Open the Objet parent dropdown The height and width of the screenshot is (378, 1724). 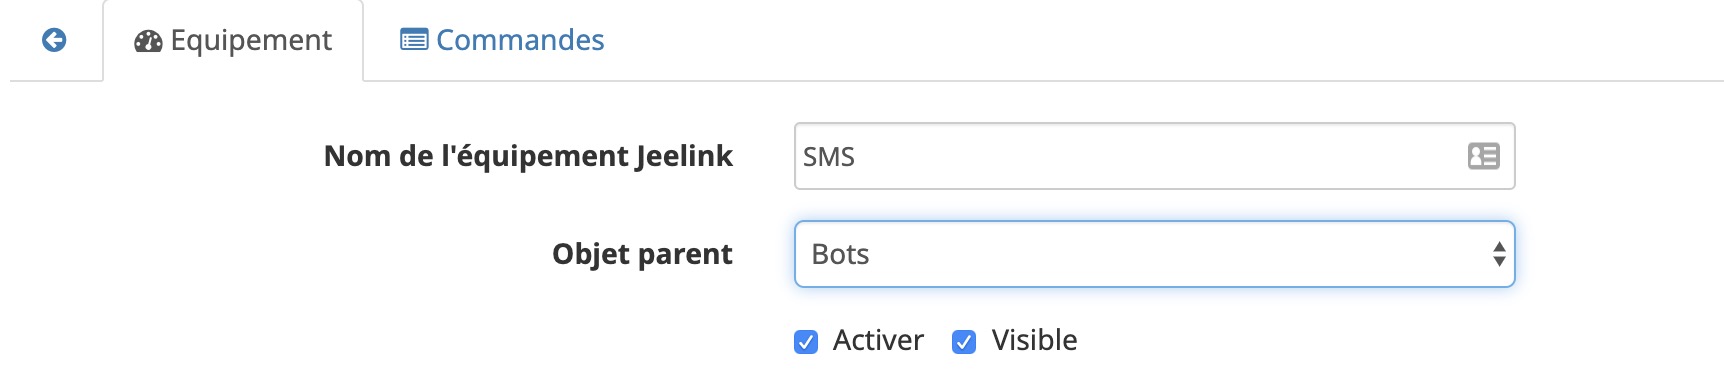pyautogui.click(x=1155, y=254)
